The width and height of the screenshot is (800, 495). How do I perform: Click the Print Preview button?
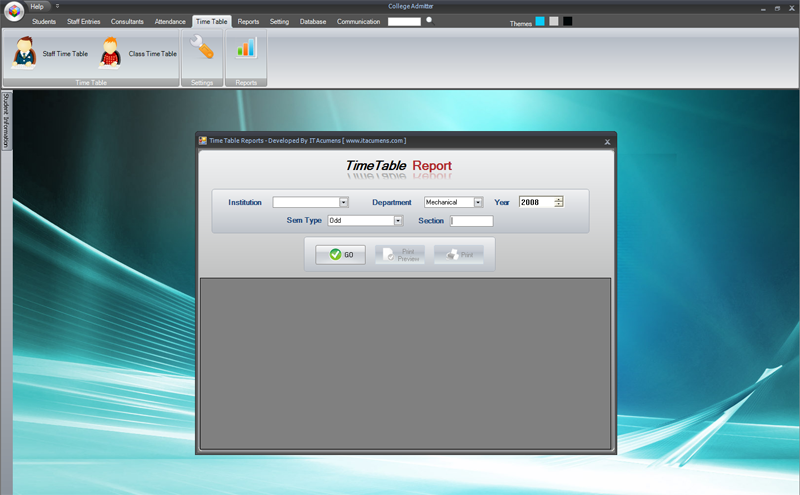pyautogui.click(x=400, y=255)
